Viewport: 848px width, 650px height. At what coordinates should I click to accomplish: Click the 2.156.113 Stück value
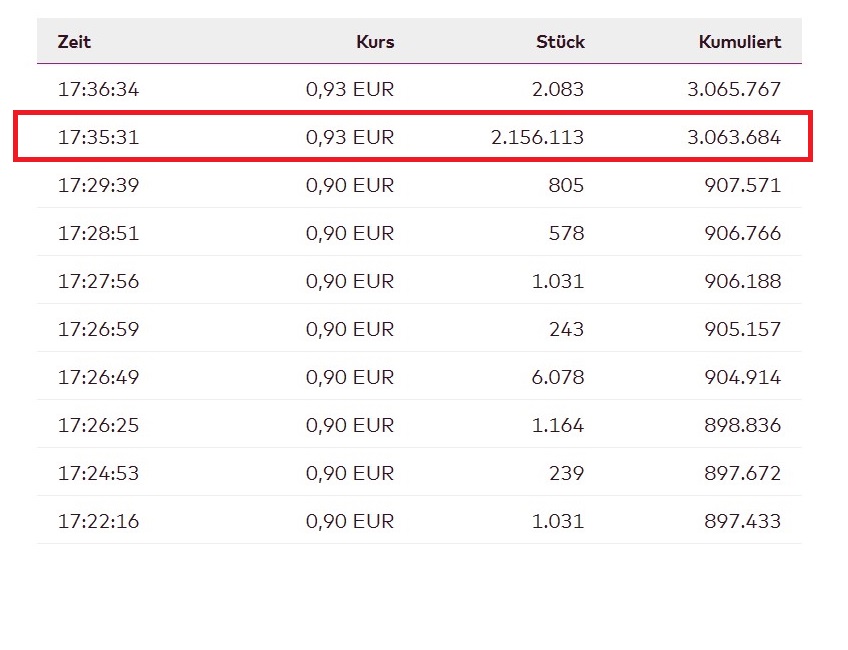click(537, 137)
